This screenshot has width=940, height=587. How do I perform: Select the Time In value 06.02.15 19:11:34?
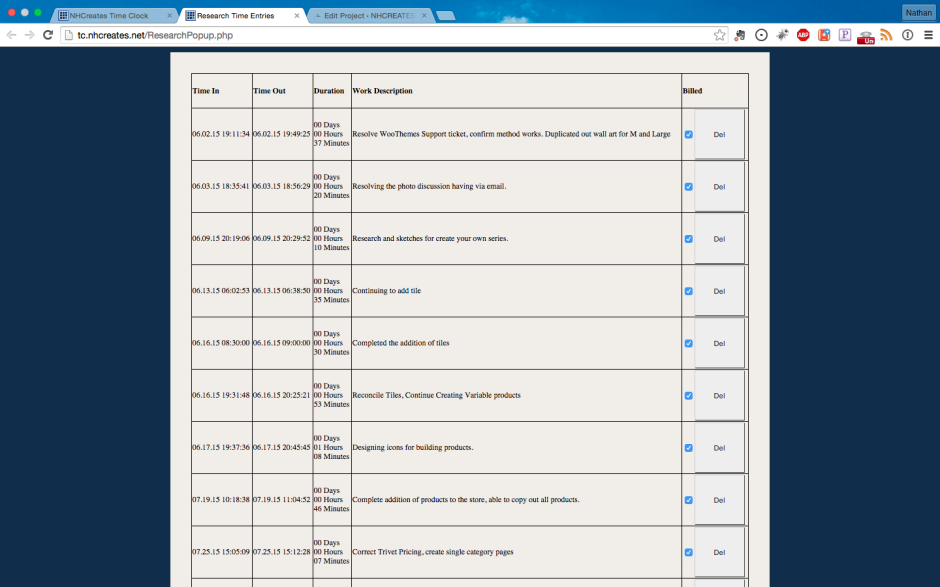221,134
